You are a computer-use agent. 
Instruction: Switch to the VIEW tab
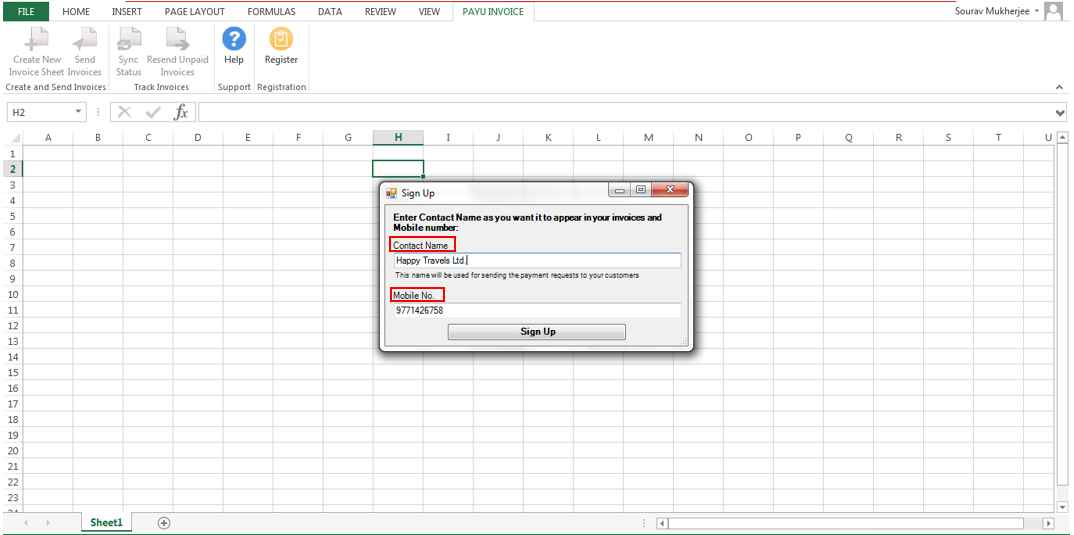click(x=429, y=12)
